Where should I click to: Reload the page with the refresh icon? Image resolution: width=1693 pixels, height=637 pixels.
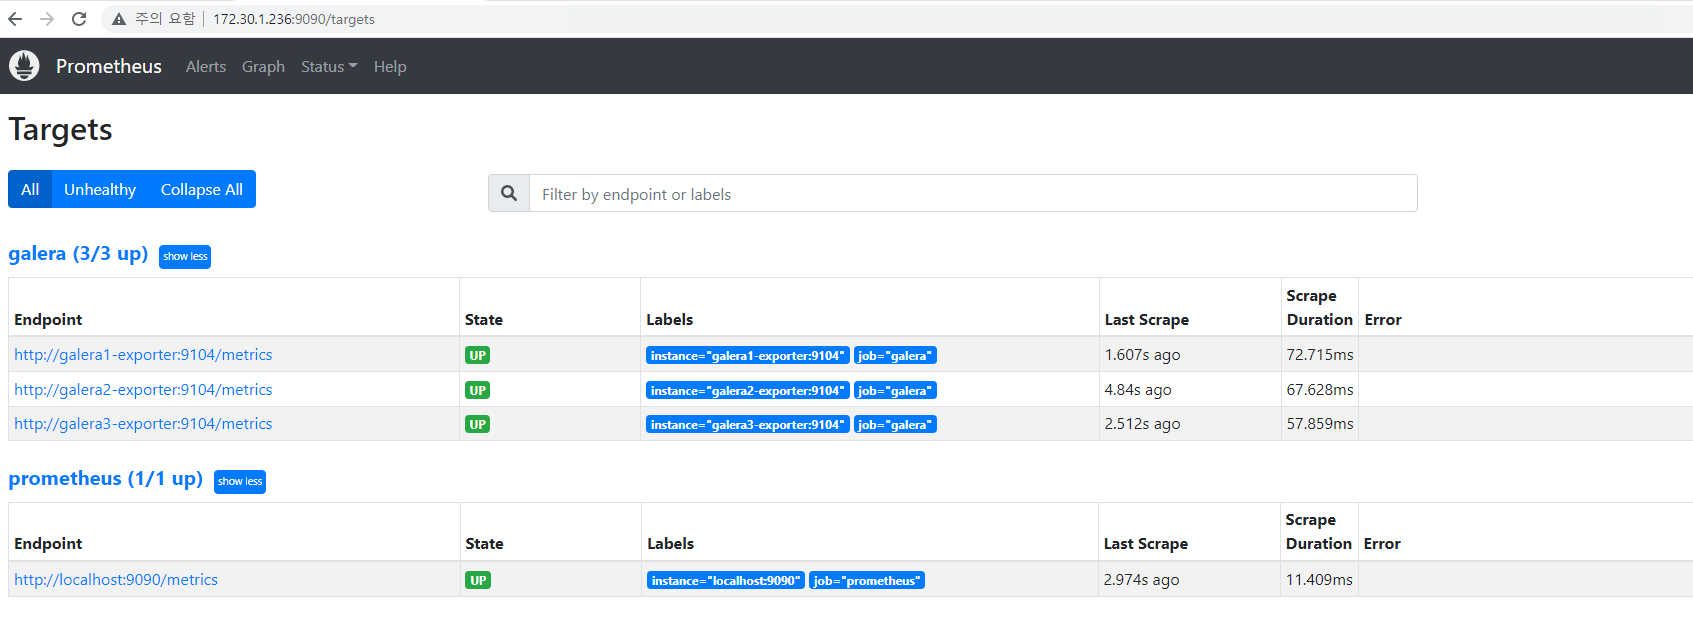(79, 19)
